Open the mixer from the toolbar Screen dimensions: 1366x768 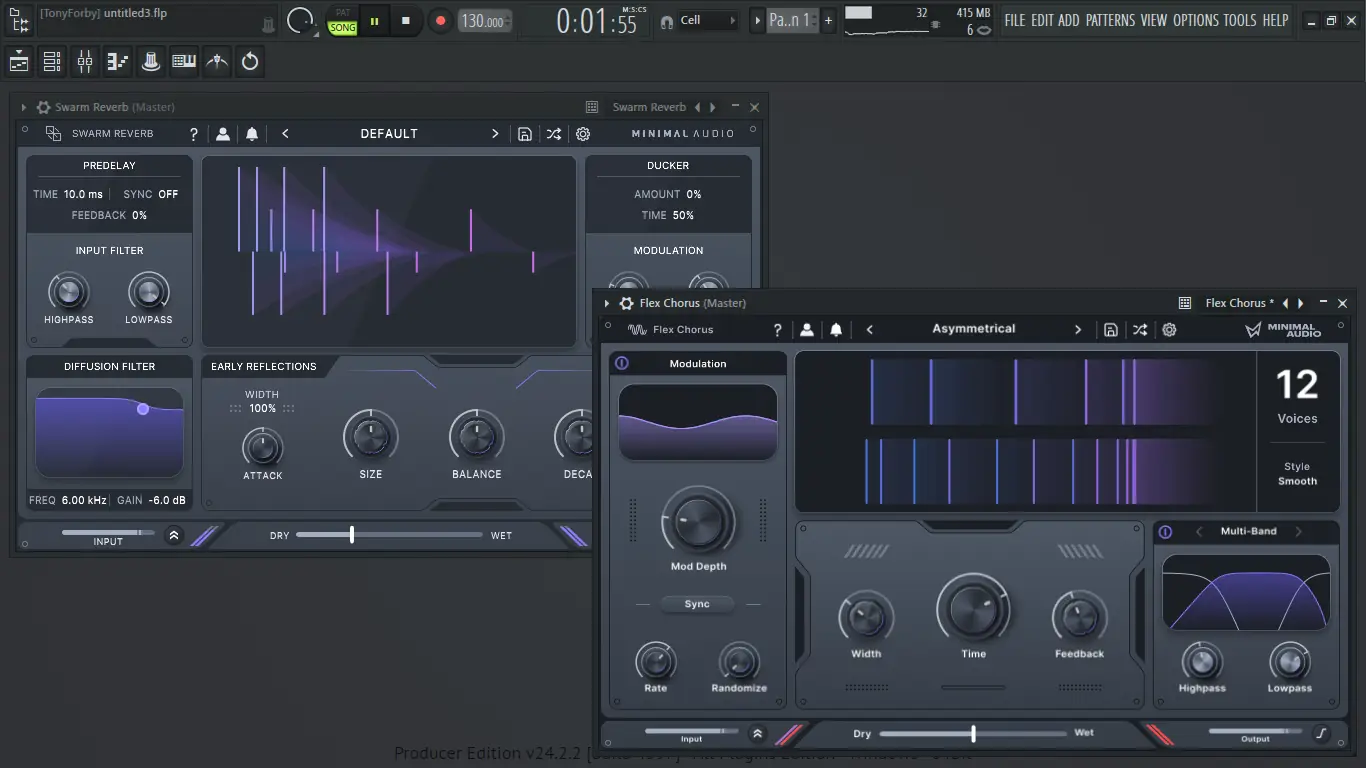[85, 62]
